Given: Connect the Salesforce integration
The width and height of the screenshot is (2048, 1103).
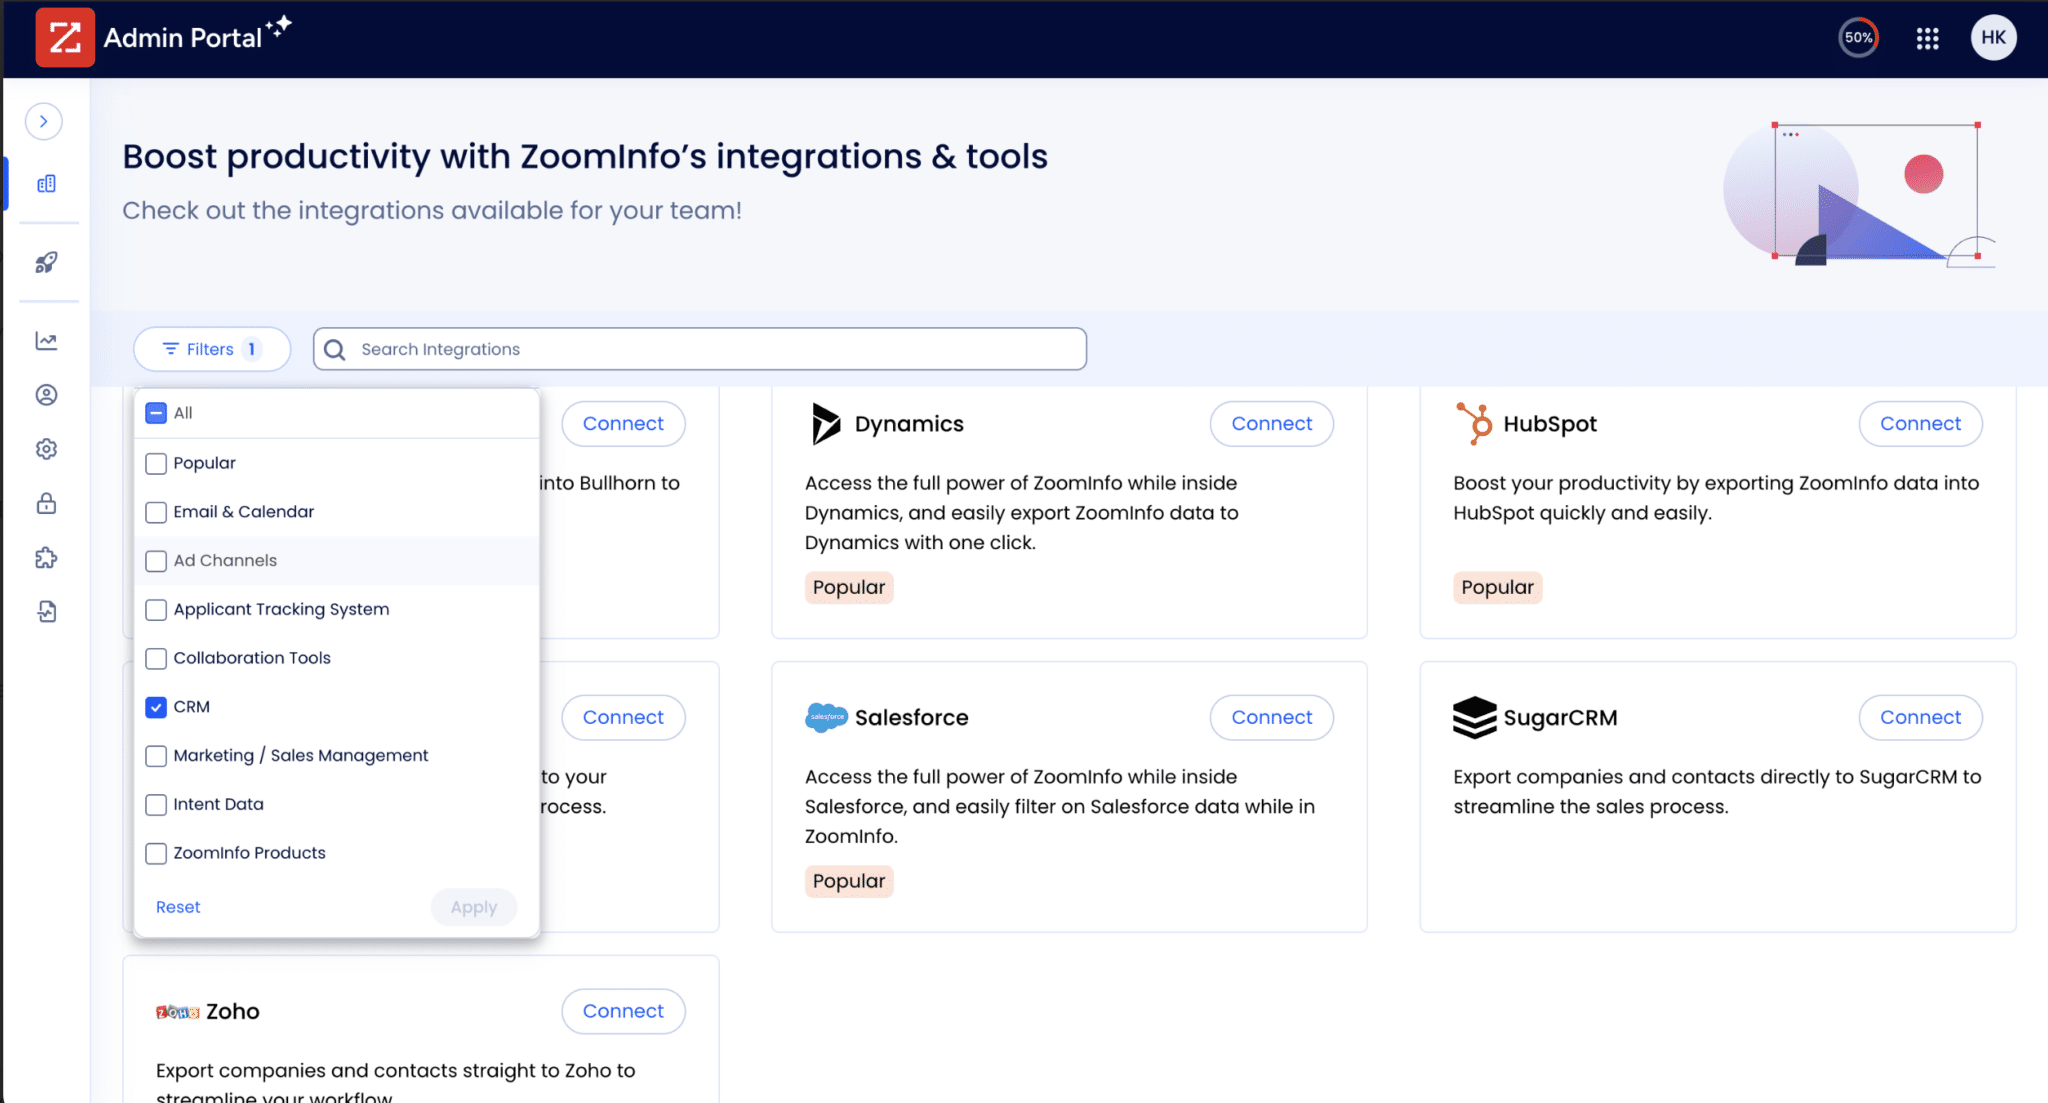Looking at the screenshot, I should click(1271, 717).
